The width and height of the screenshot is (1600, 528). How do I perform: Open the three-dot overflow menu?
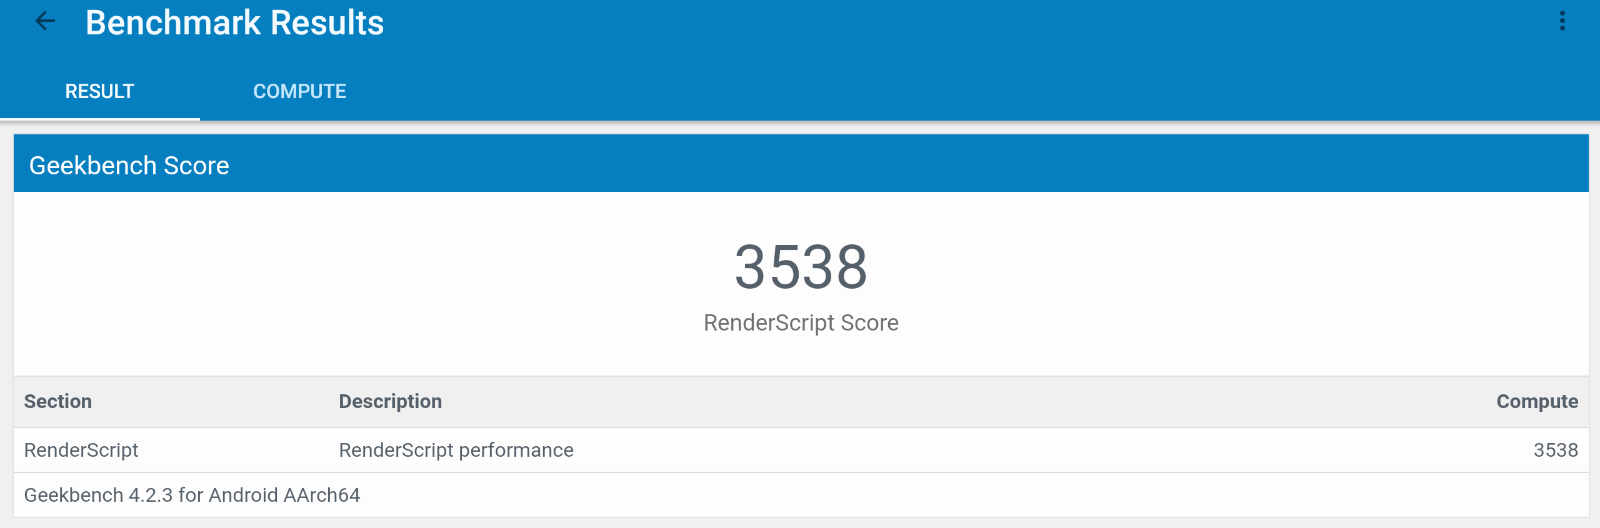pos(1562,21)
